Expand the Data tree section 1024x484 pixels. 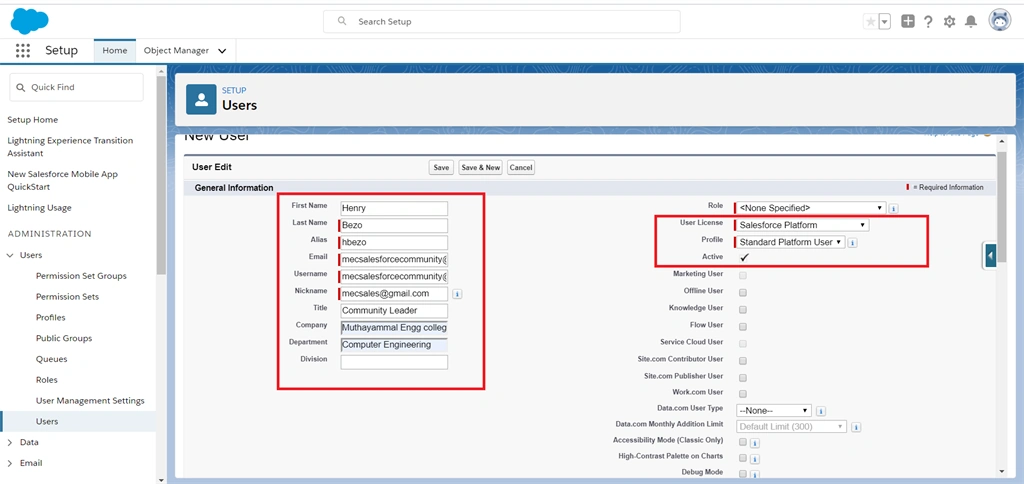click(x=10, y=442)
